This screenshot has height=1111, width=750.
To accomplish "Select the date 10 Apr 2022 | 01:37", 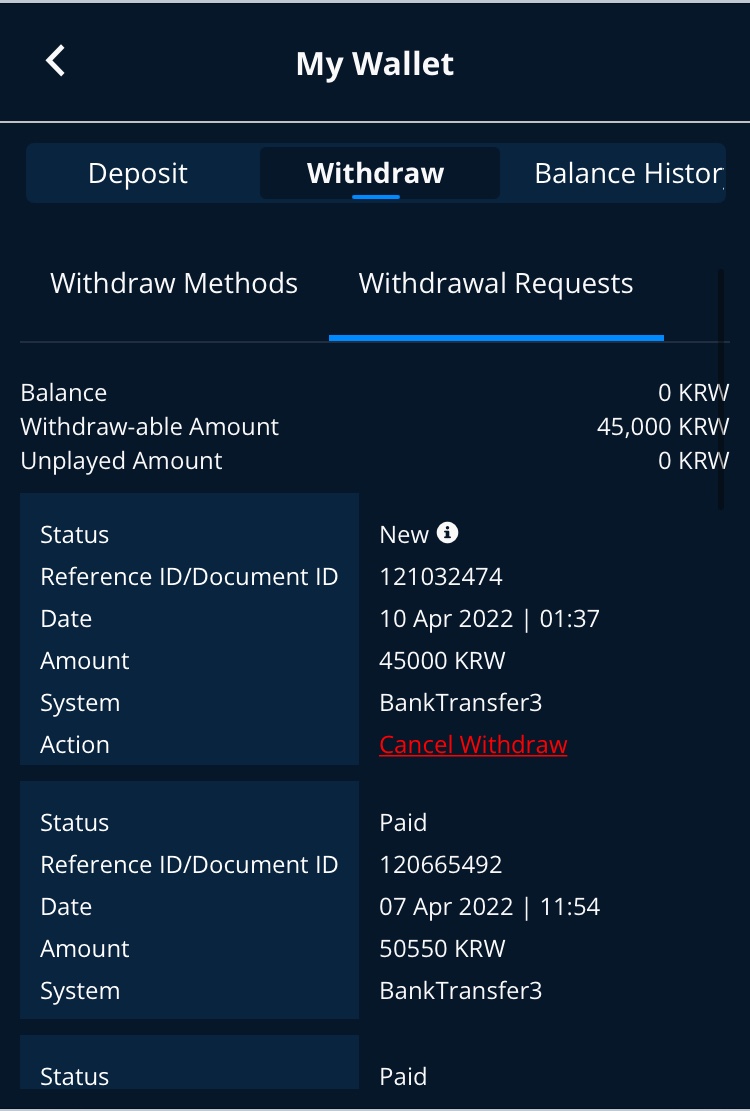I will pyautogui.click(x=489, y=619).
